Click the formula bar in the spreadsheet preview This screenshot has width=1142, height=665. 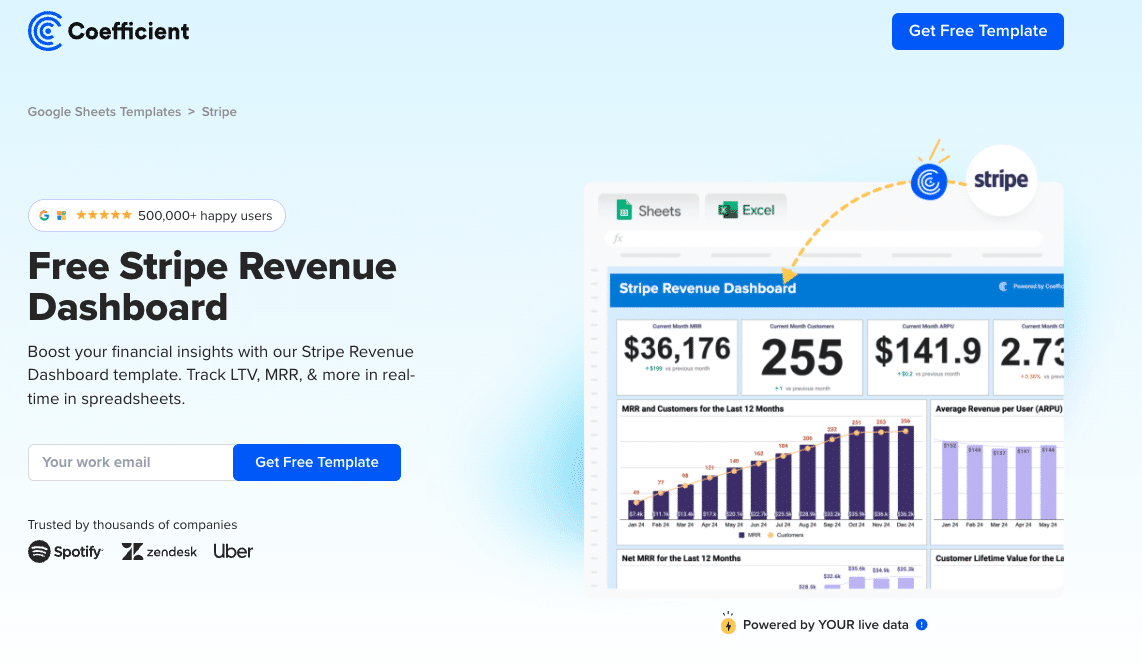[823, 238]
